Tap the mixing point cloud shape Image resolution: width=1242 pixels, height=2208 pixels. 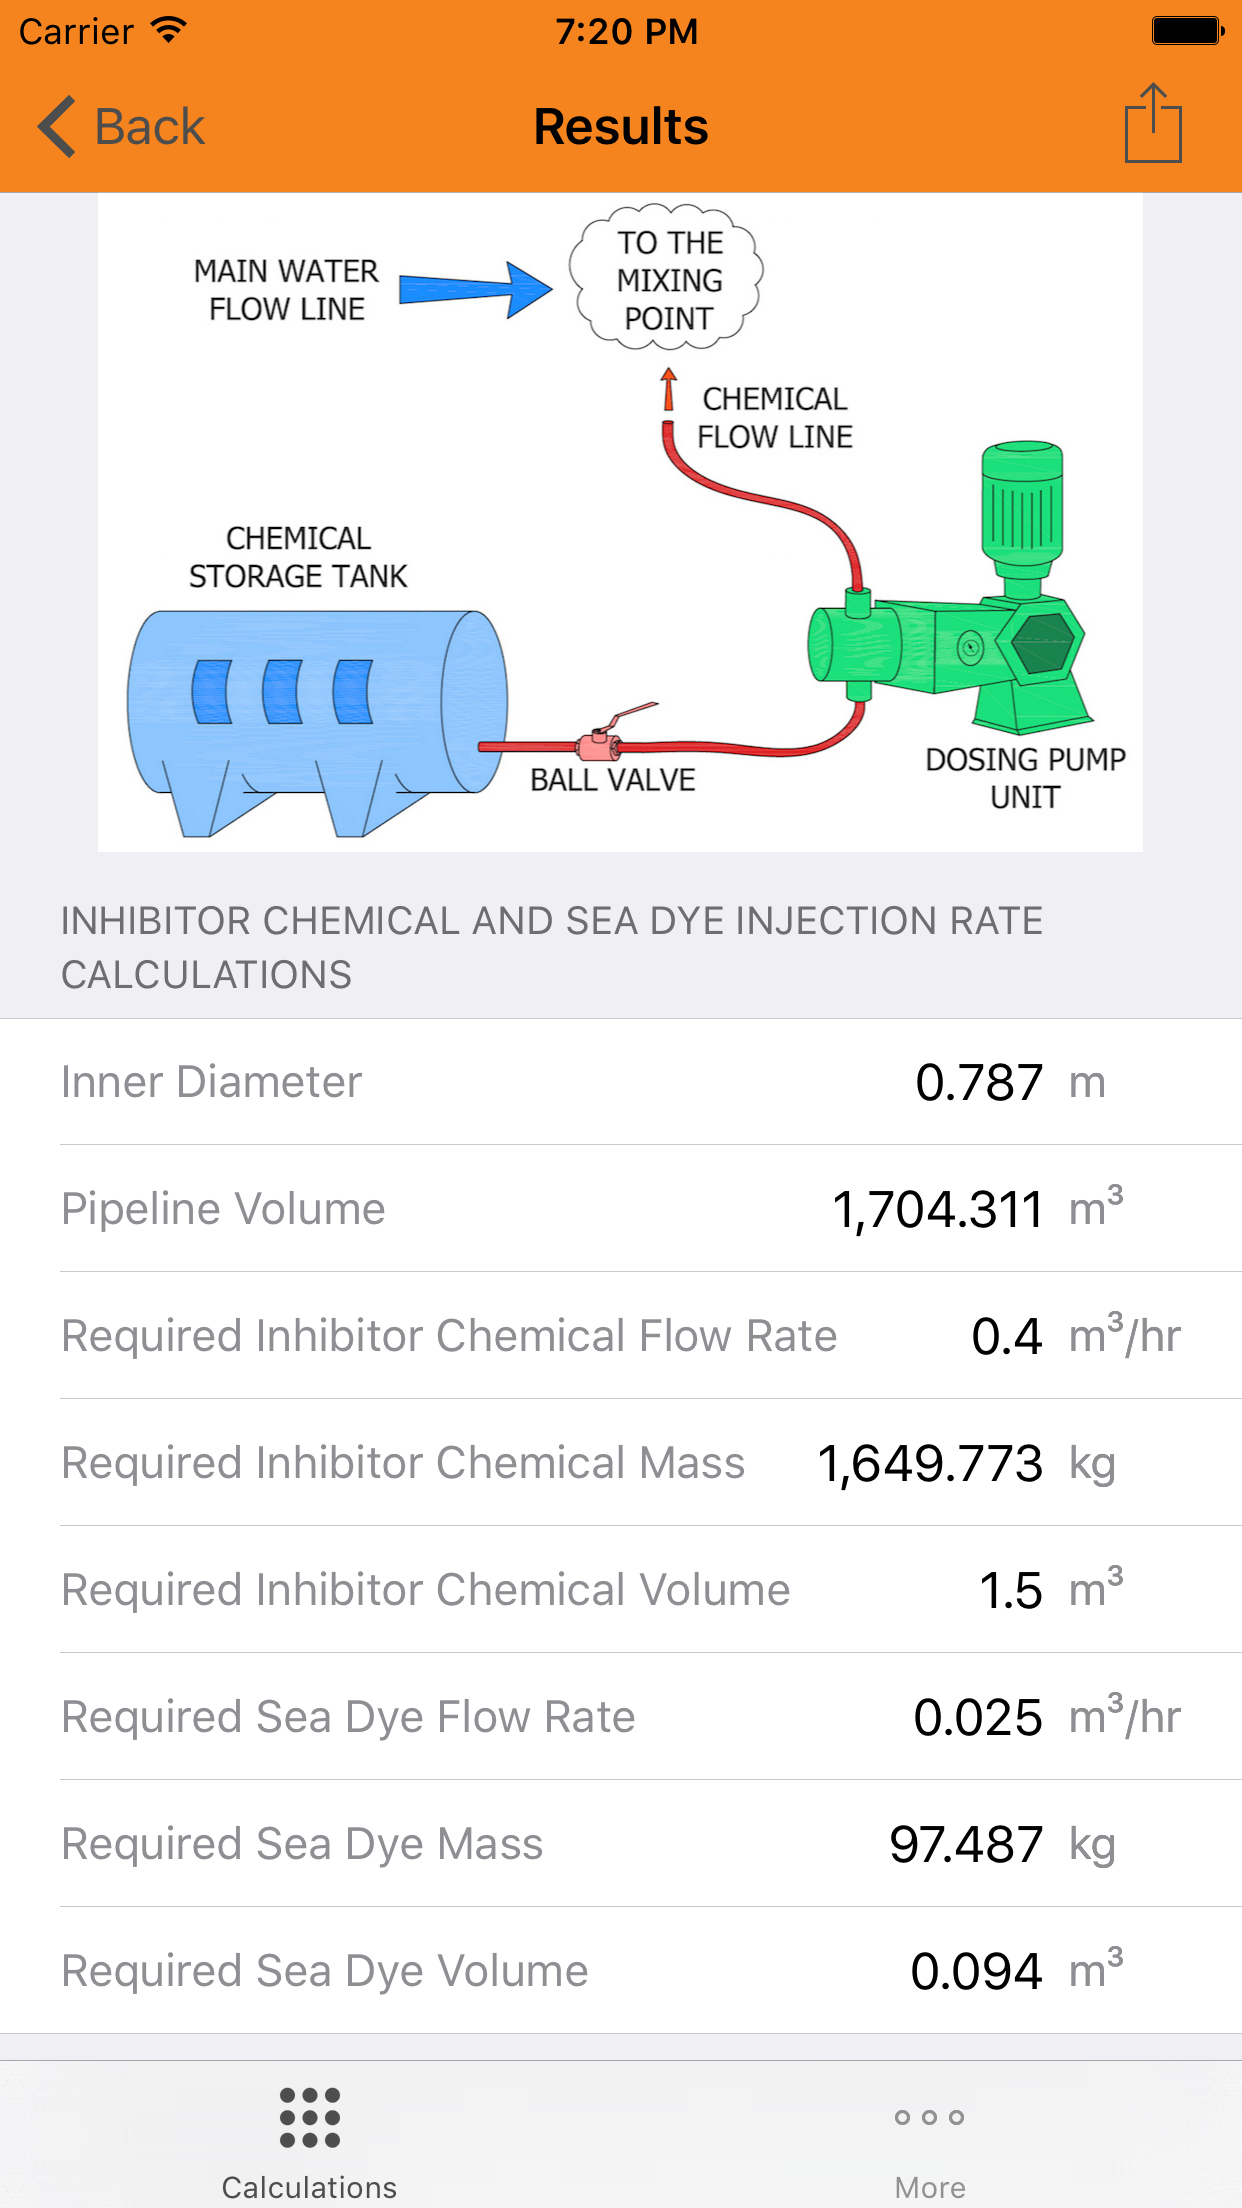click(x=667, y=278)
